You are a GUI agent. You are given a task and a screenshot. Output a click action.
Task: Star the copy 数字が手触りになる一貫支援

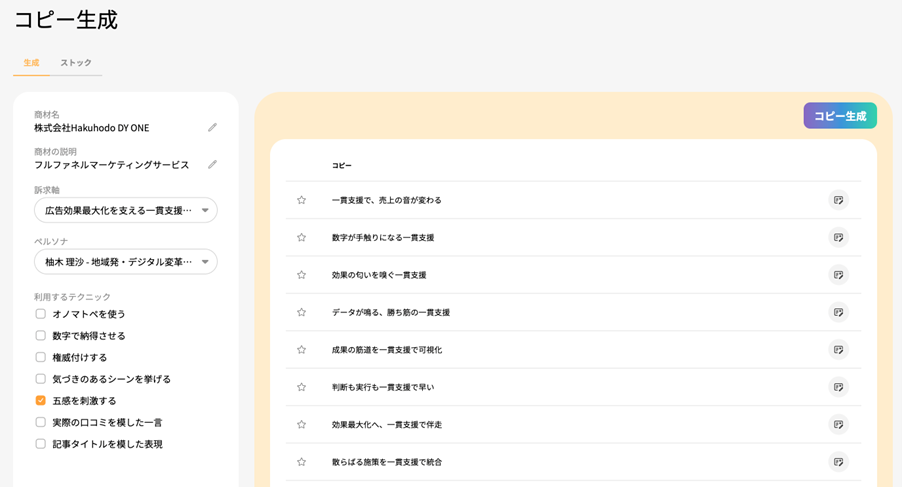301,237
